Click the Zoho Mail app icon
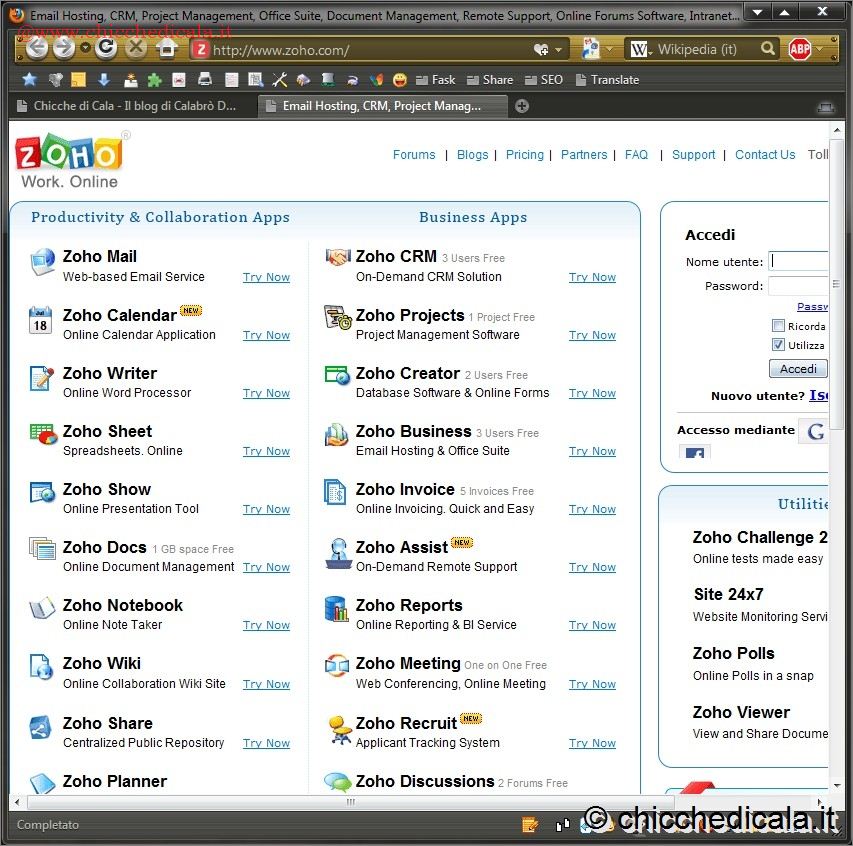853x846 pixels. point(42,262)
